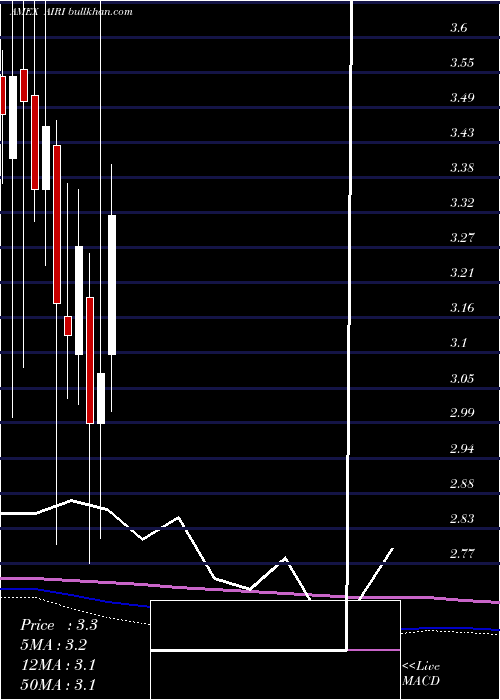This screenshot has height=700, width=500.
Task: Click the 3.1 price axis label
Action: (458, 343)
